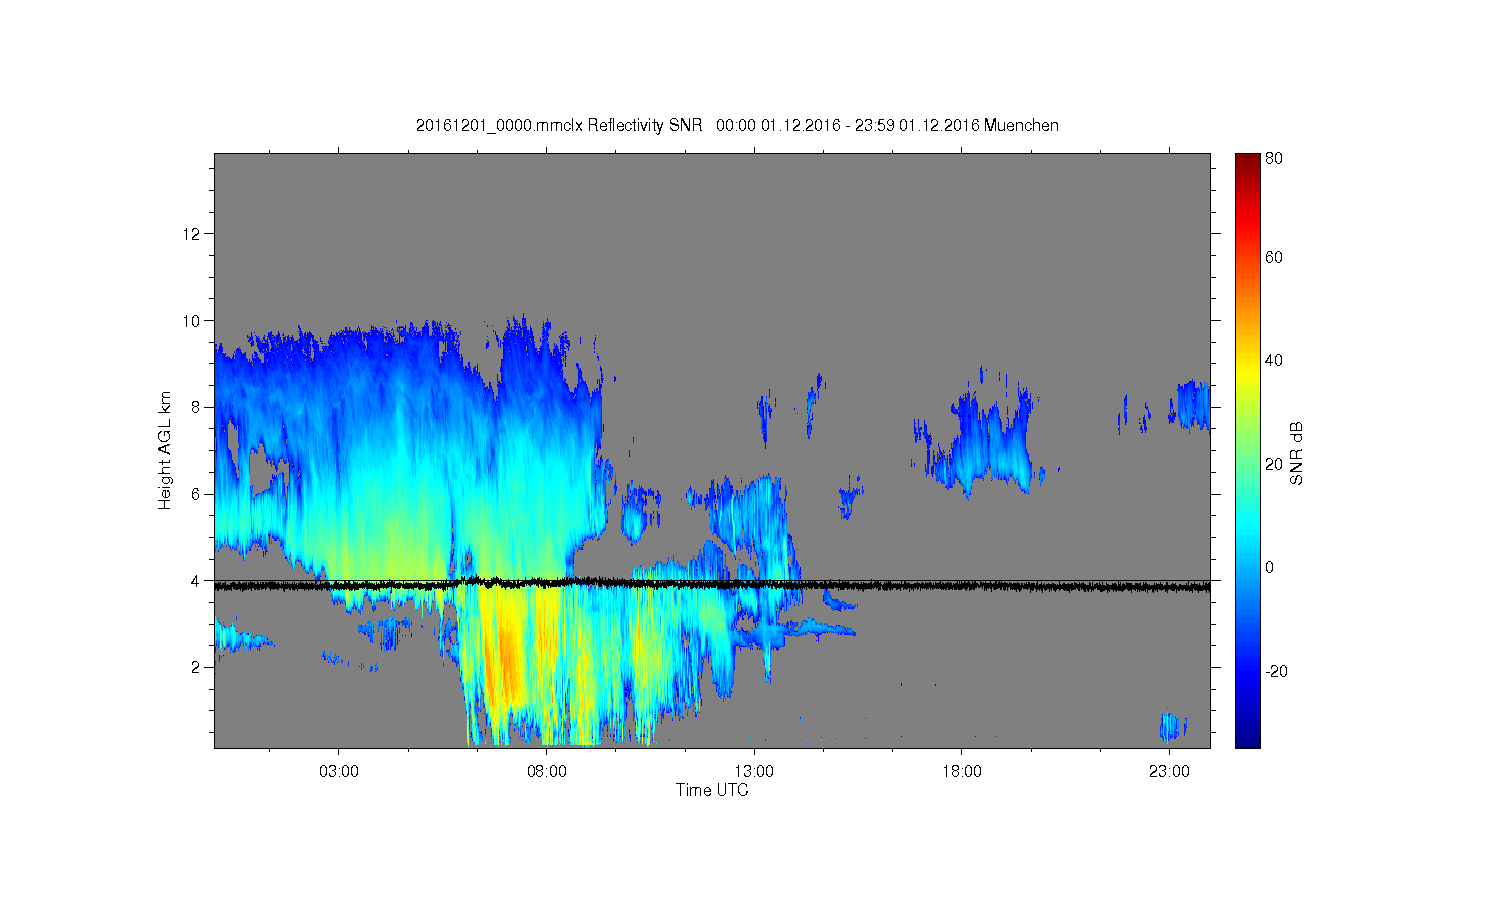Screen dimensions: 1500x900
Task: Click the 18:00 time tick label
Action: point(962,772)
